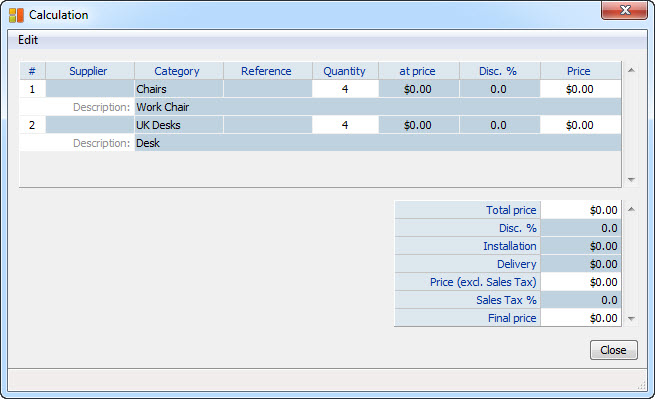
Task: Click the items table scroll down arrow
Action: click(631, 180)
